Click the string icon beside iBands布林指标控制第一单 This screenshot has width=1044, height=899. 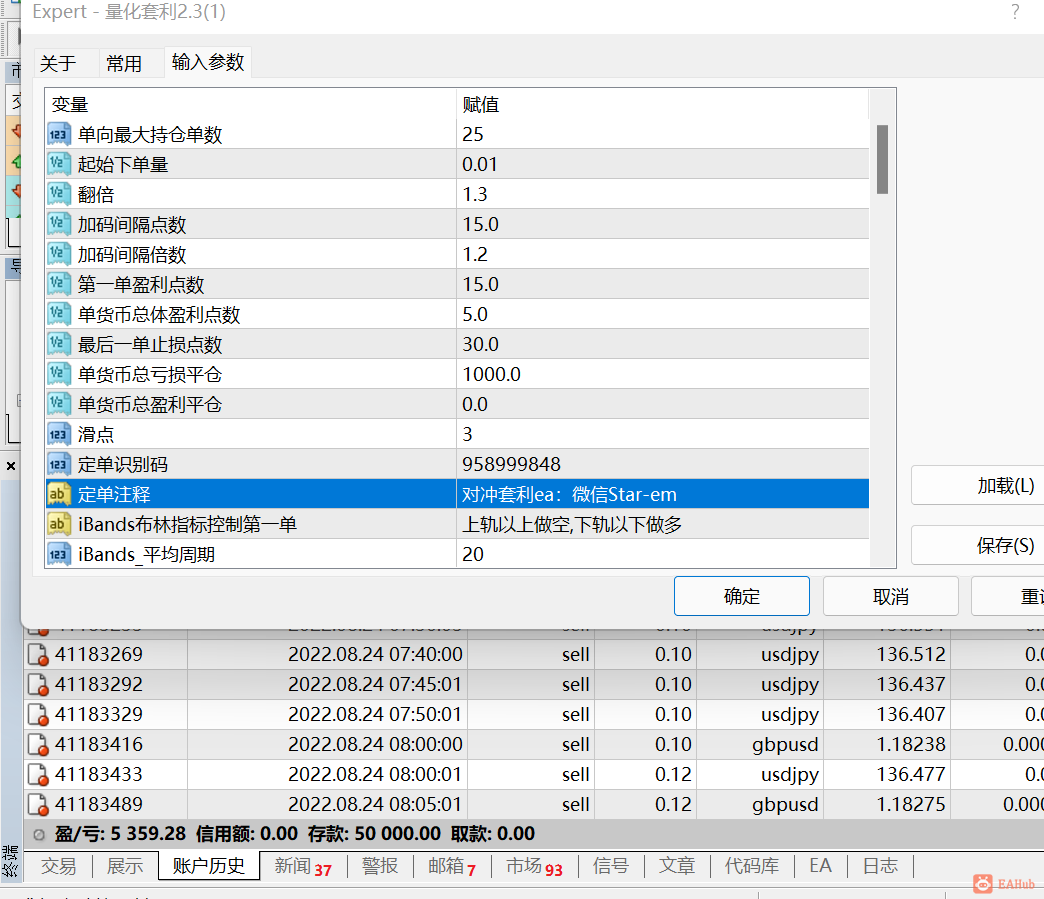pos(59,524)
